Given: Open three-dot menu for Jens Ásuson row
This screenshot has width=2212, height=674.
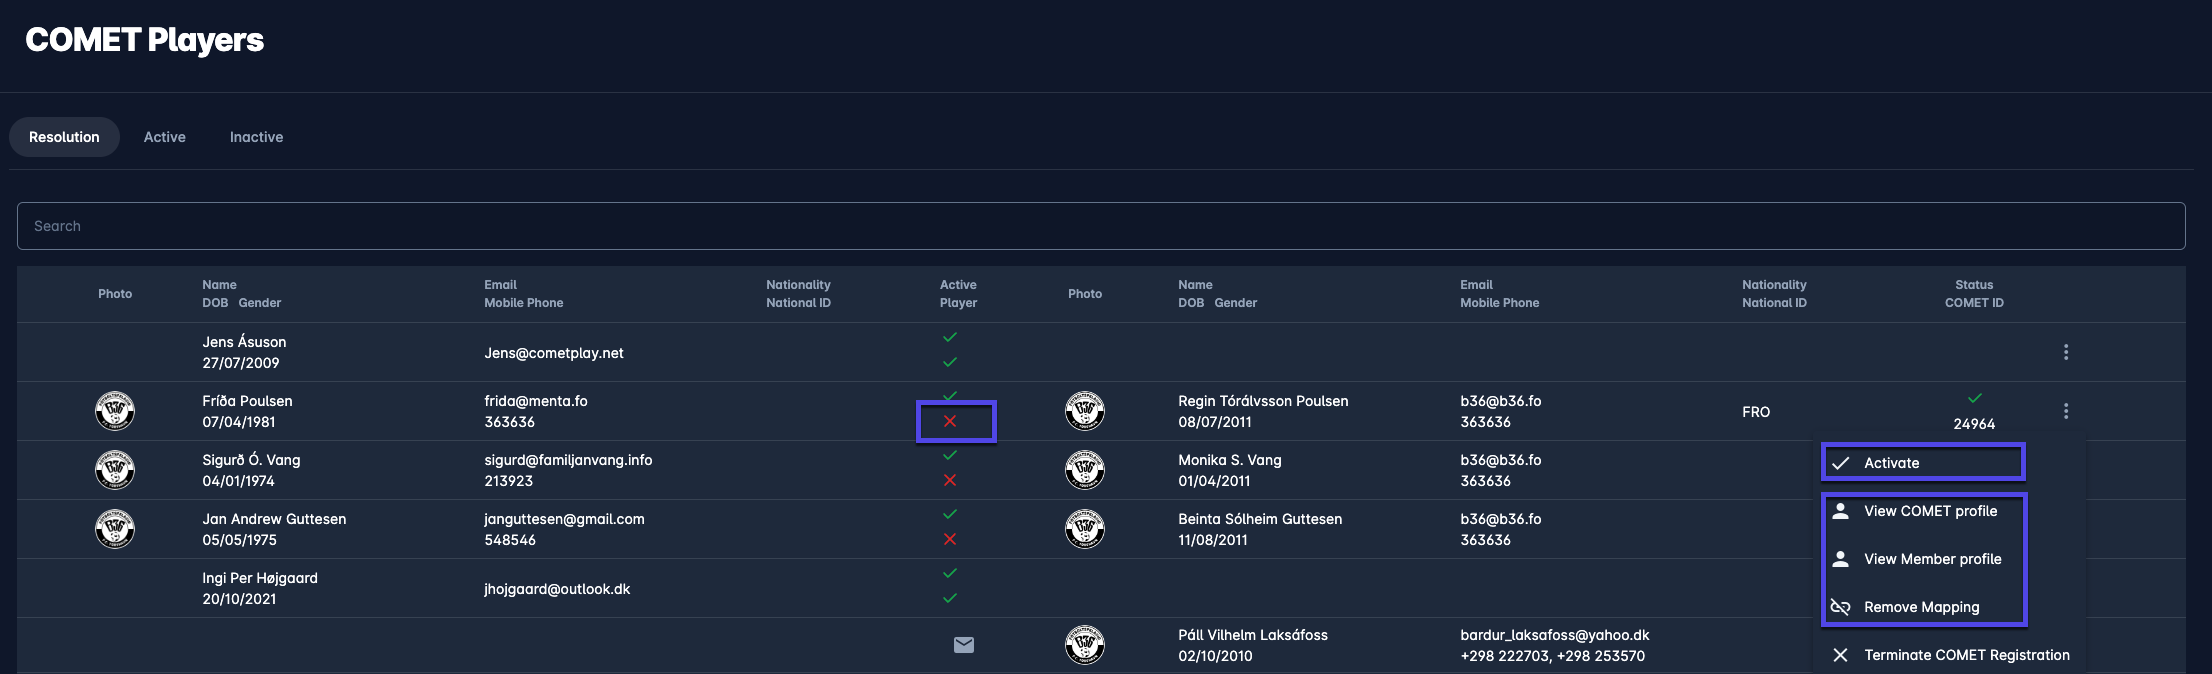Looking at the screenshot, I should [x=2065, y=352].
